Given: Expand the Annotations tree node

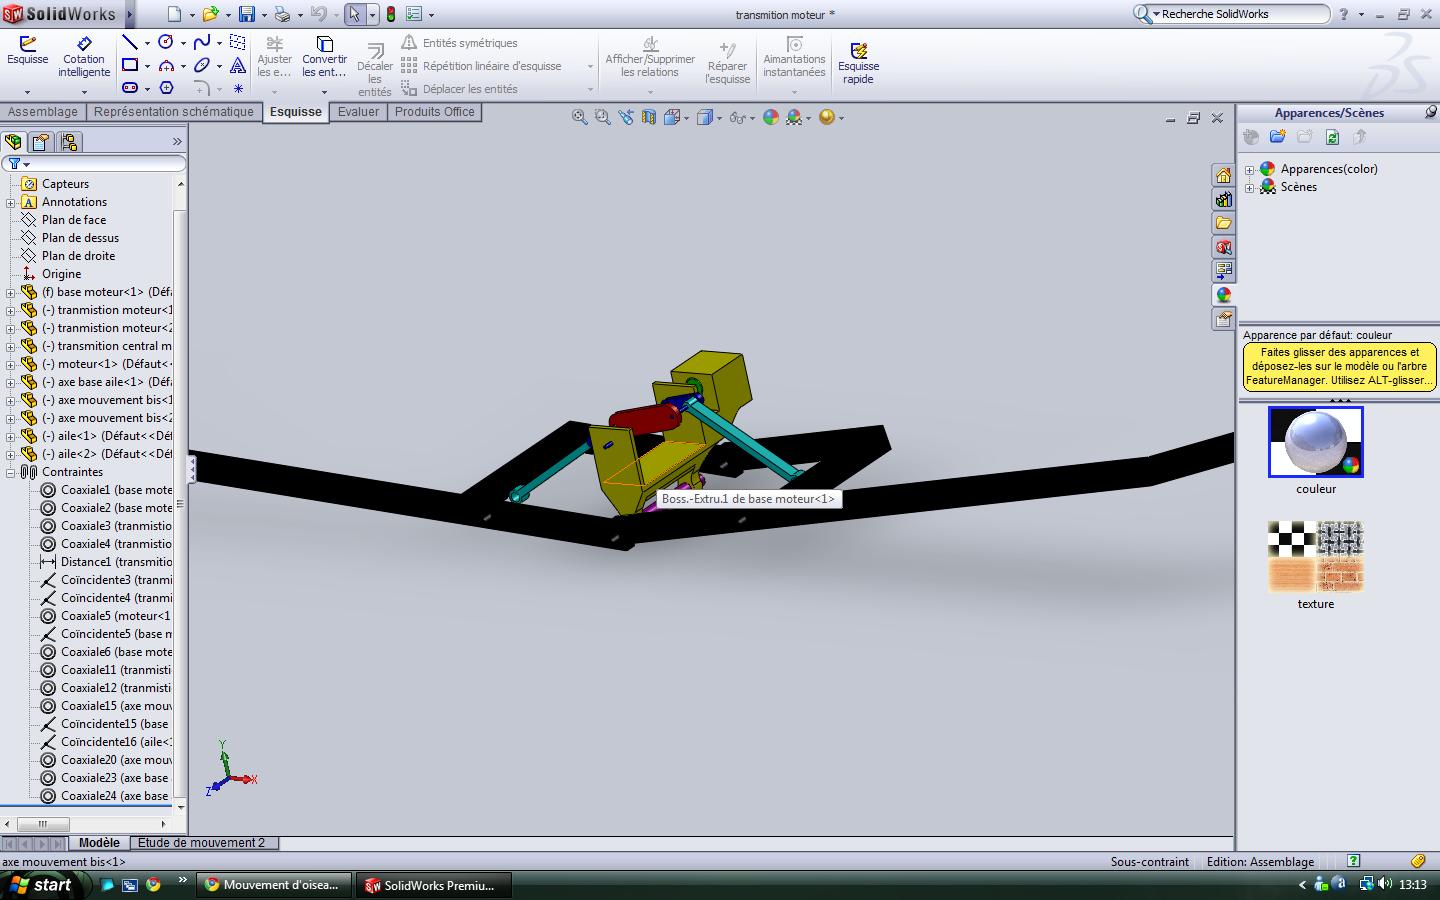Looking at the screenshot, I should pyautogui.click(x=10, y=202).
